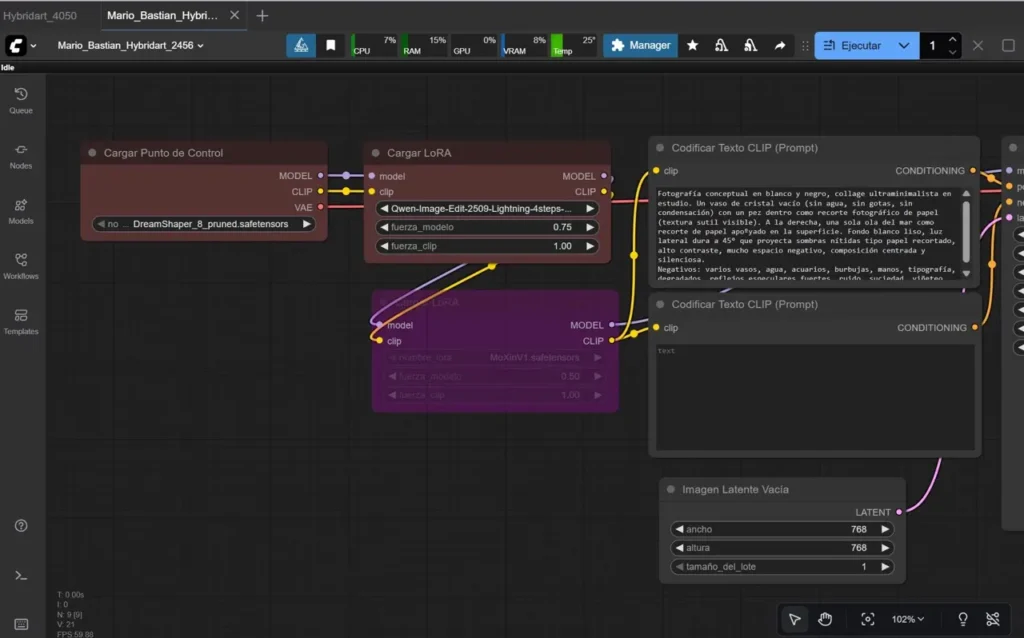
Task: Open the Templates sidebar panel
Action: (x=21, y=320)
